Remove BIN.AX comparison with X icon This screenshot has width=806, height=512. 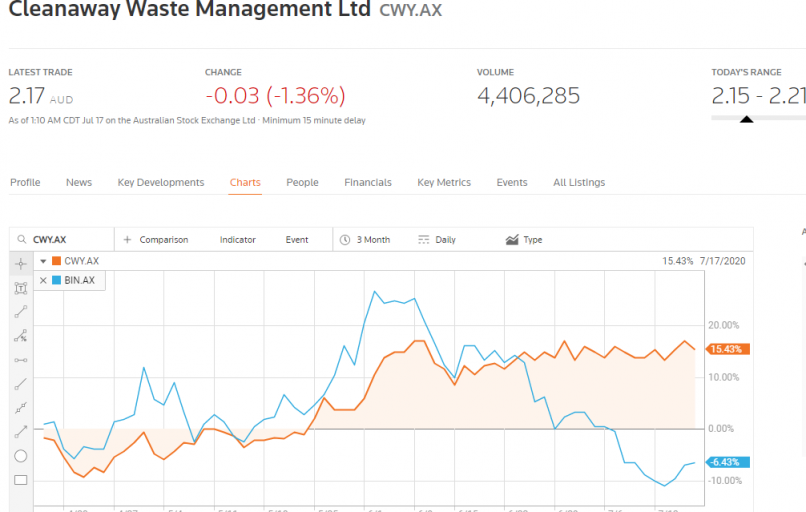click(x=43, y=281)
